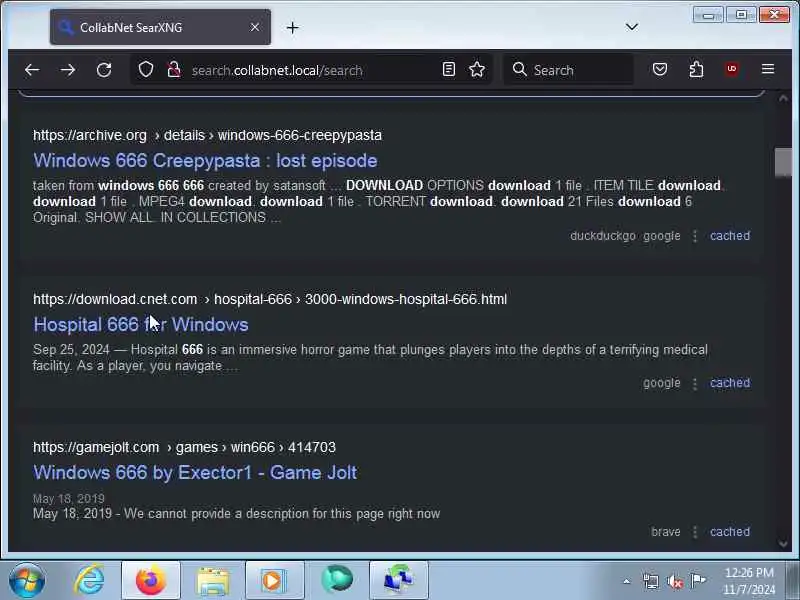The height and width of the screenshot is (600, 800).
Task: Click scrollbar up arrow
Action: [783, 98]
